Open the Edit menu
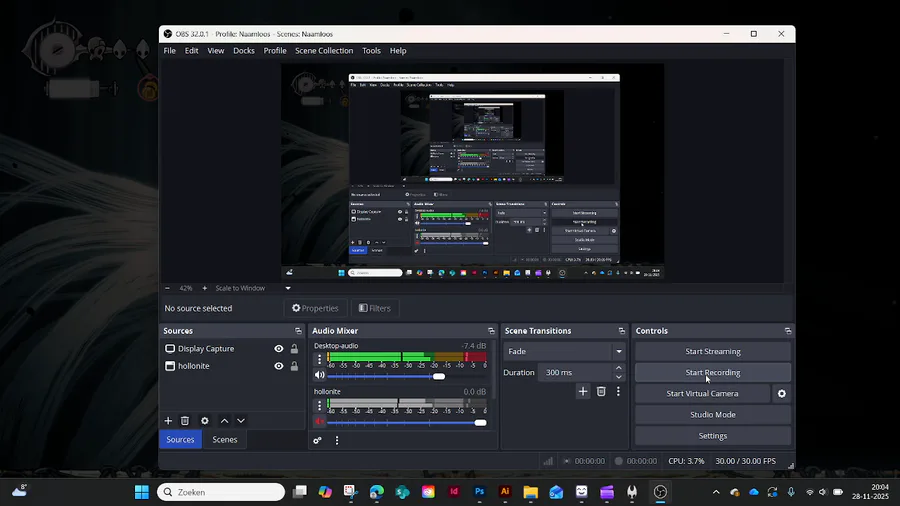 (191, 50)
